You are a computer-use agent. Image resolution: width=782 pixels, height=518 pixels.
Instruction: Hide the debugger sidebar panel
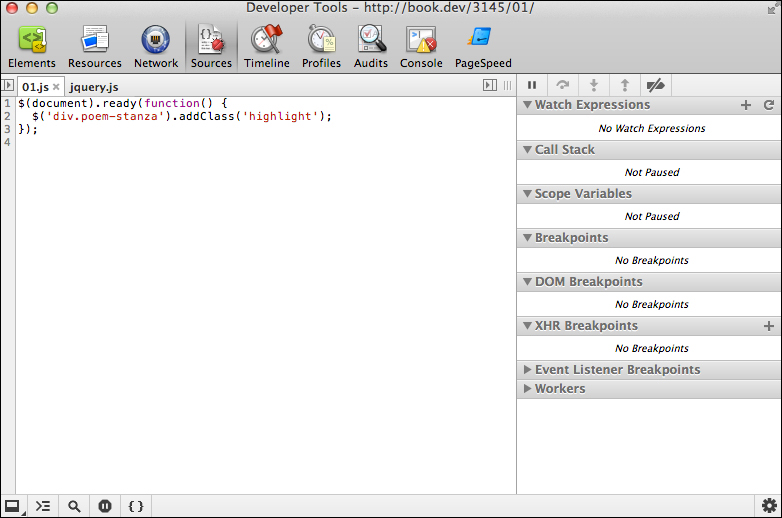tap(490, 86)
